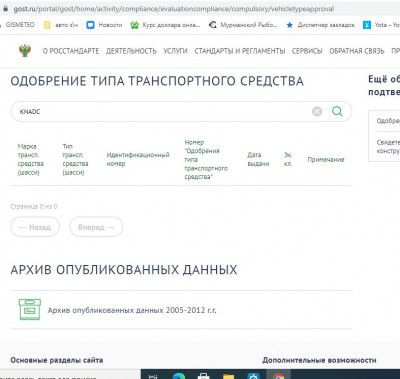
Task: Click the Дополнительные возможности heading
Action: click(319, 360)
